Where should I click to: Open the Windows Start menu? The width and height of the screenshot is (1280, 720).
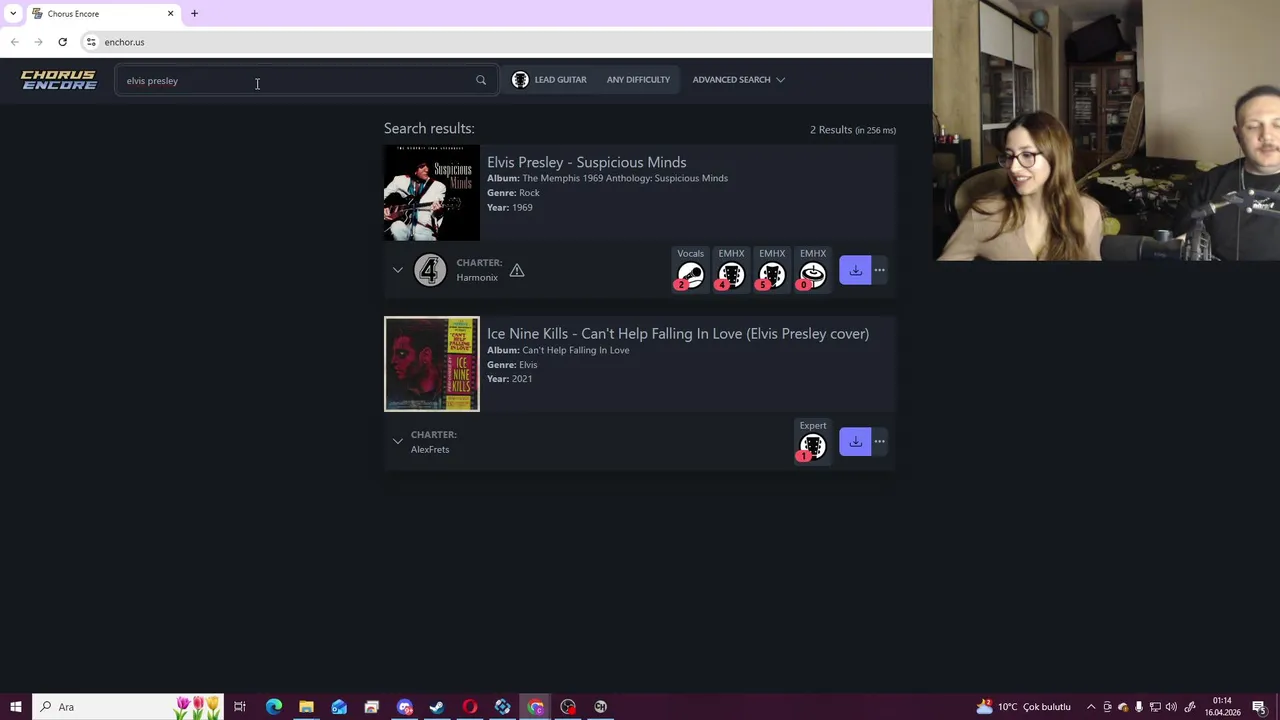coord(16,707)
